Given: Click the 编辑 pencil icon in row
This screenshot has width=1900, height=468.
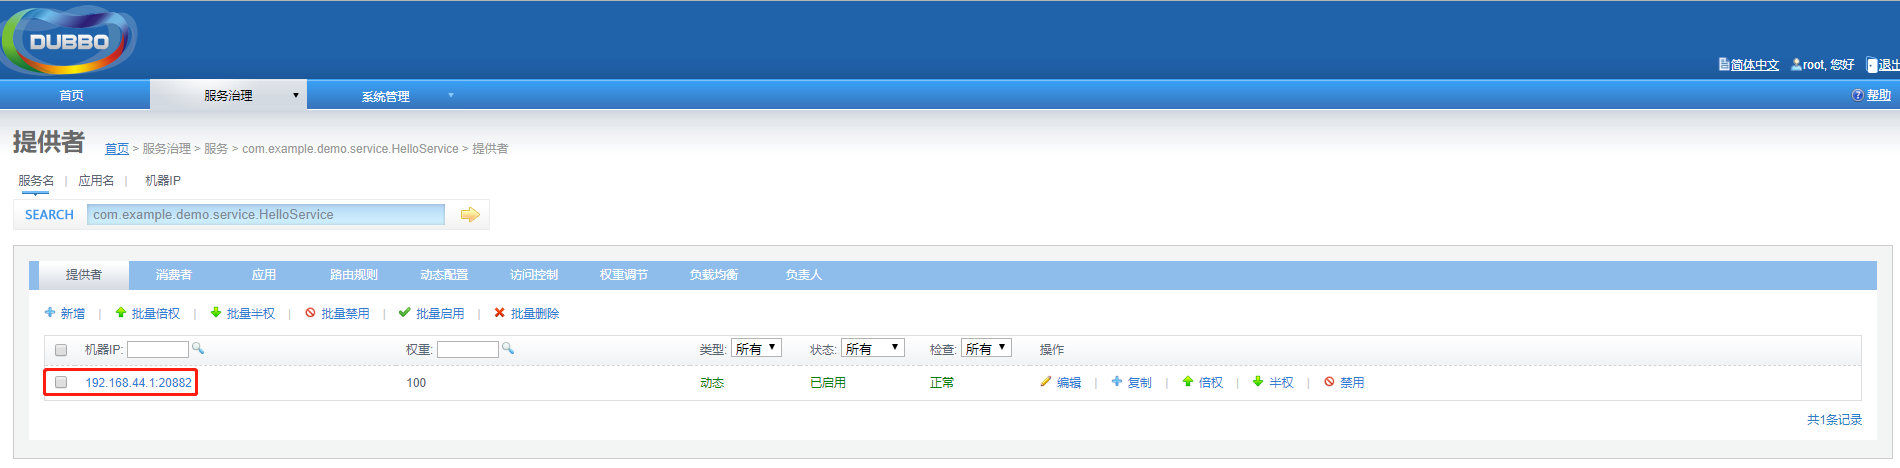Looking at the screenshot, I should [x=1046, y=382].
